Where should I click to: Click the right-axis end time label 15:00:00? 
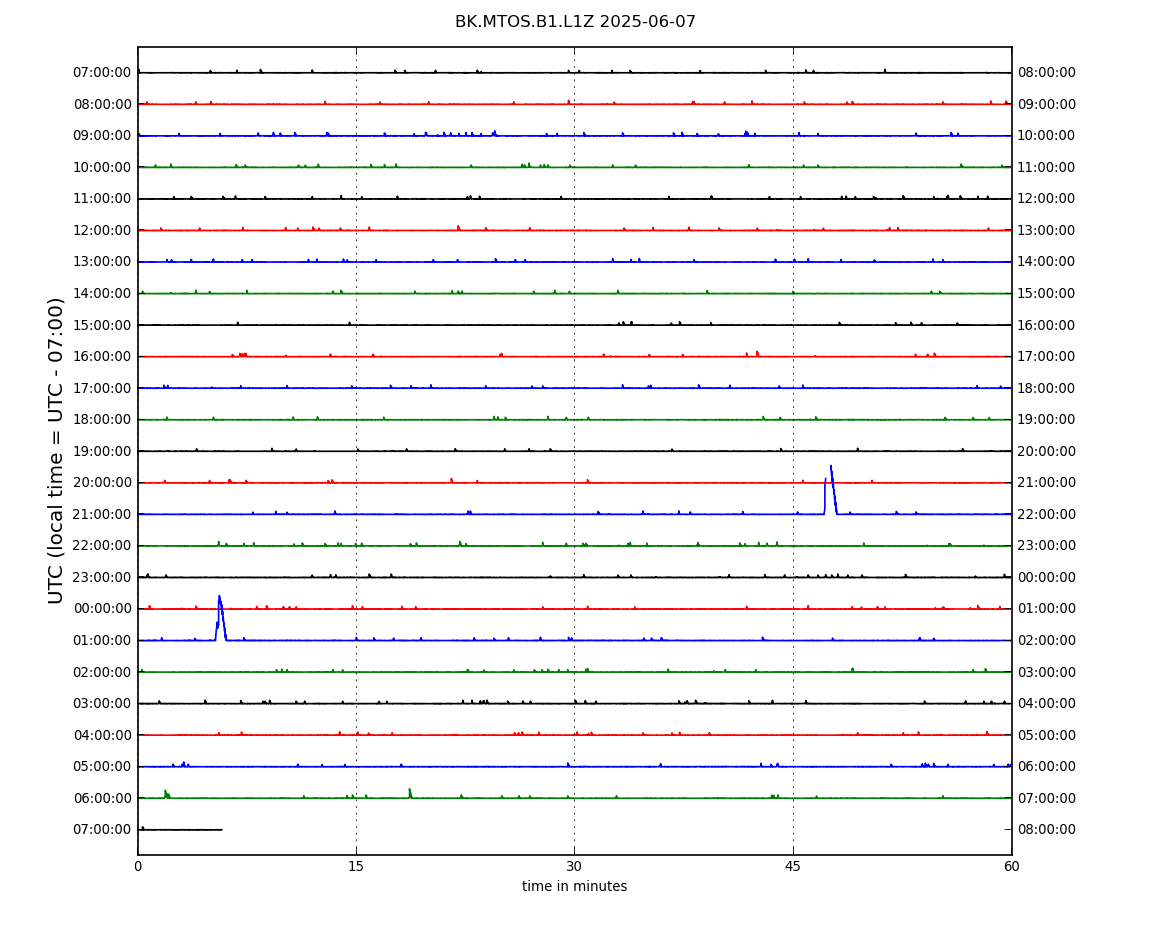coord(1047,293)
